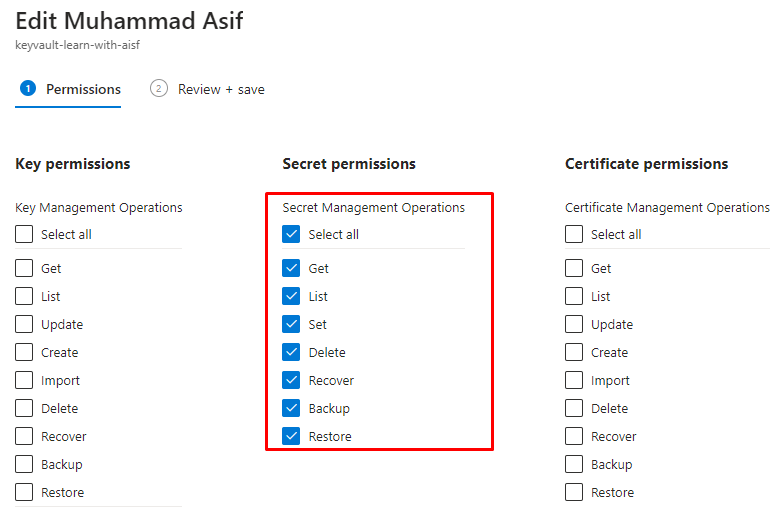Click the step 2 circle icon
Screen dimensions: 784x509
coord(158,88)
